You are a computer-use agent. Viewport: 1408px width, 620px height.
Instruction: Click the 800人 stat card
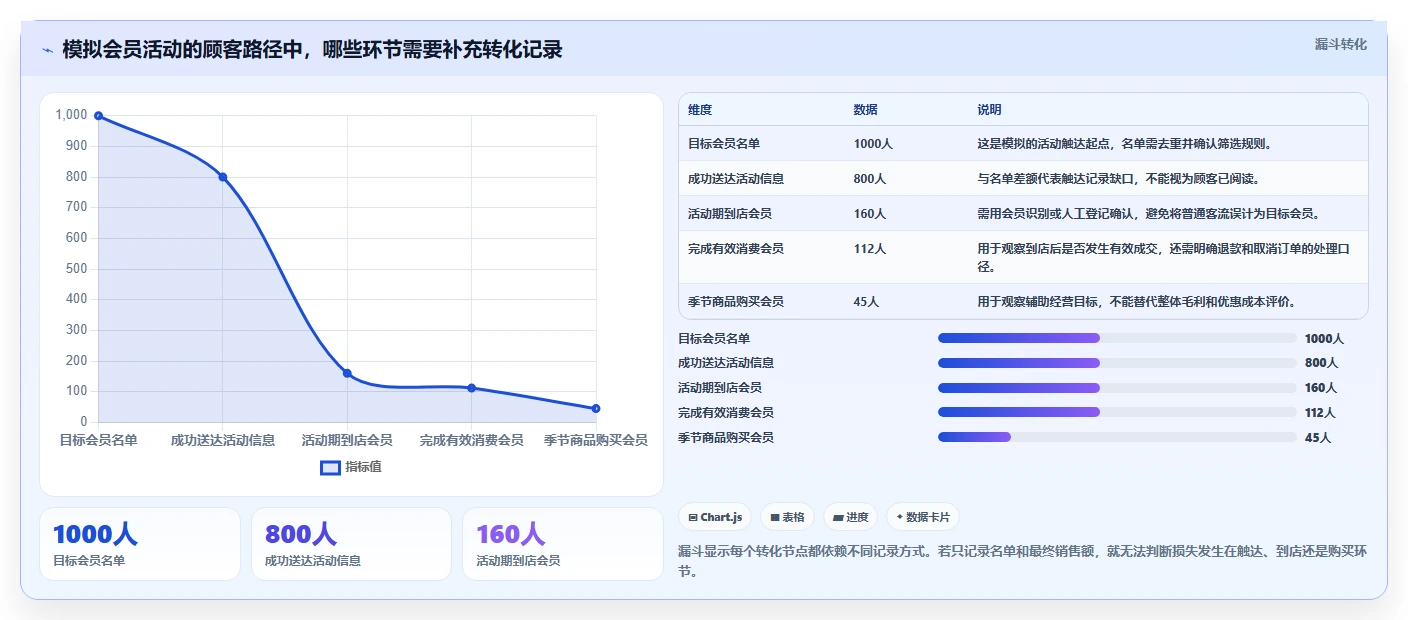pyautogui.click(x=351, y=544)
